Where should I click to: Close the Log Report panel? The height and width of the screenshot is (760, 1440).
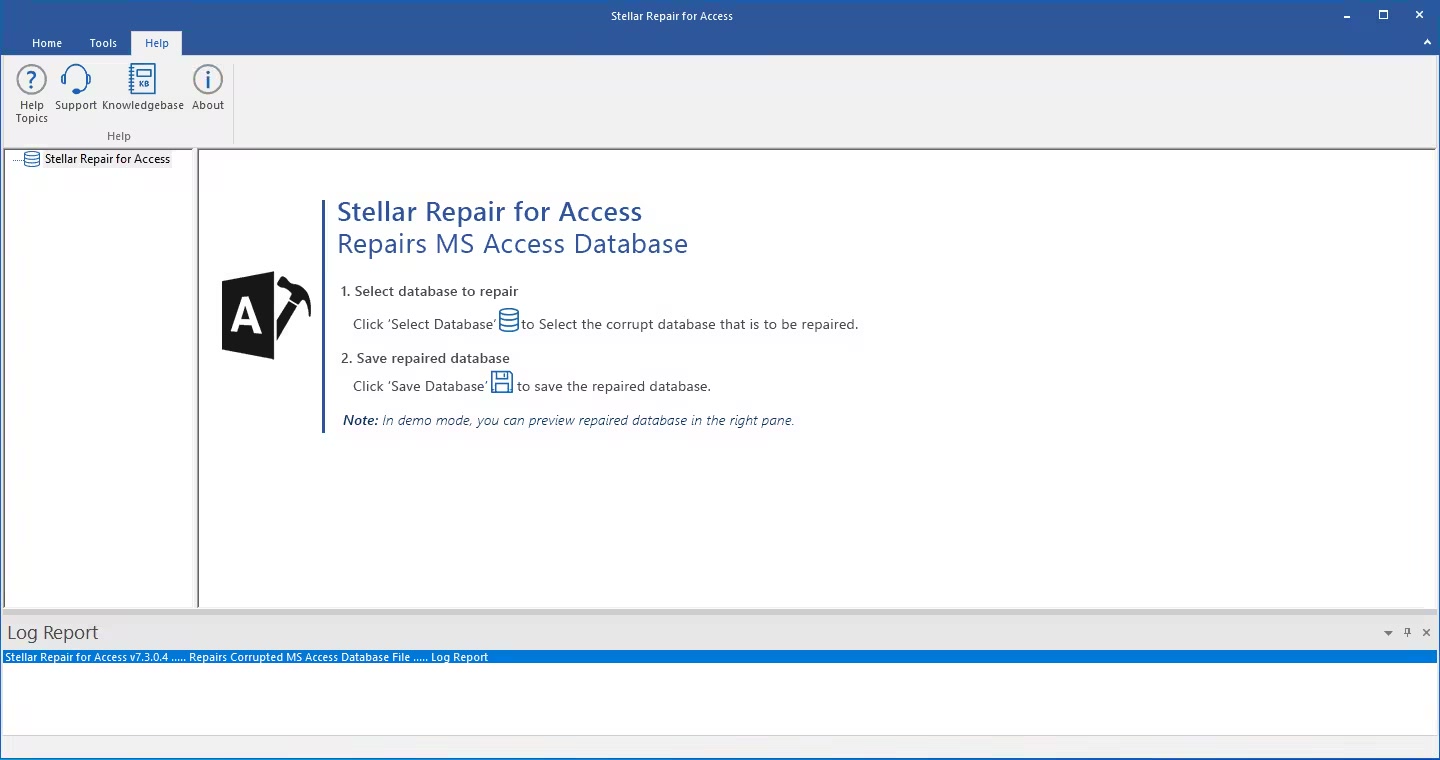point(1426,633)
